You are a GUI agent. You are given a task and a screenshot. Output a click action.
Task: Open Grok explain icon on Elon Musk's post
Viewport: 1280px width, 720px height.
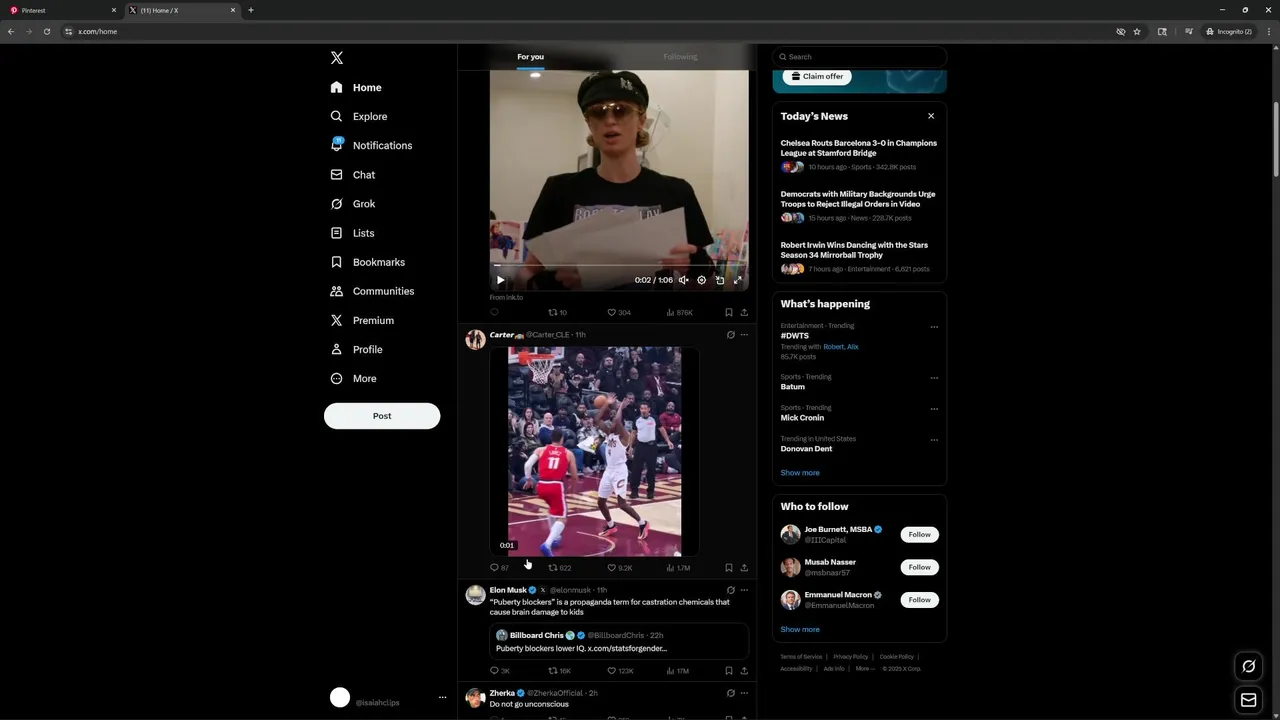point(730,590)
